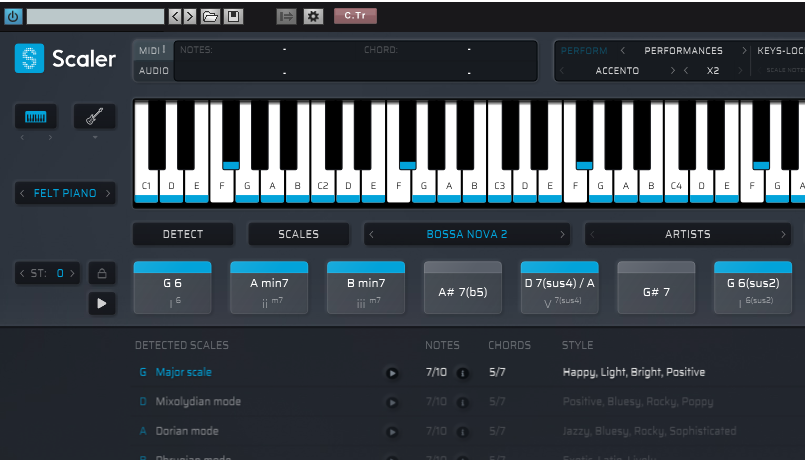Go to previous preset arrow in top bar
Viewport: 805px width, 460px height.
175,16
